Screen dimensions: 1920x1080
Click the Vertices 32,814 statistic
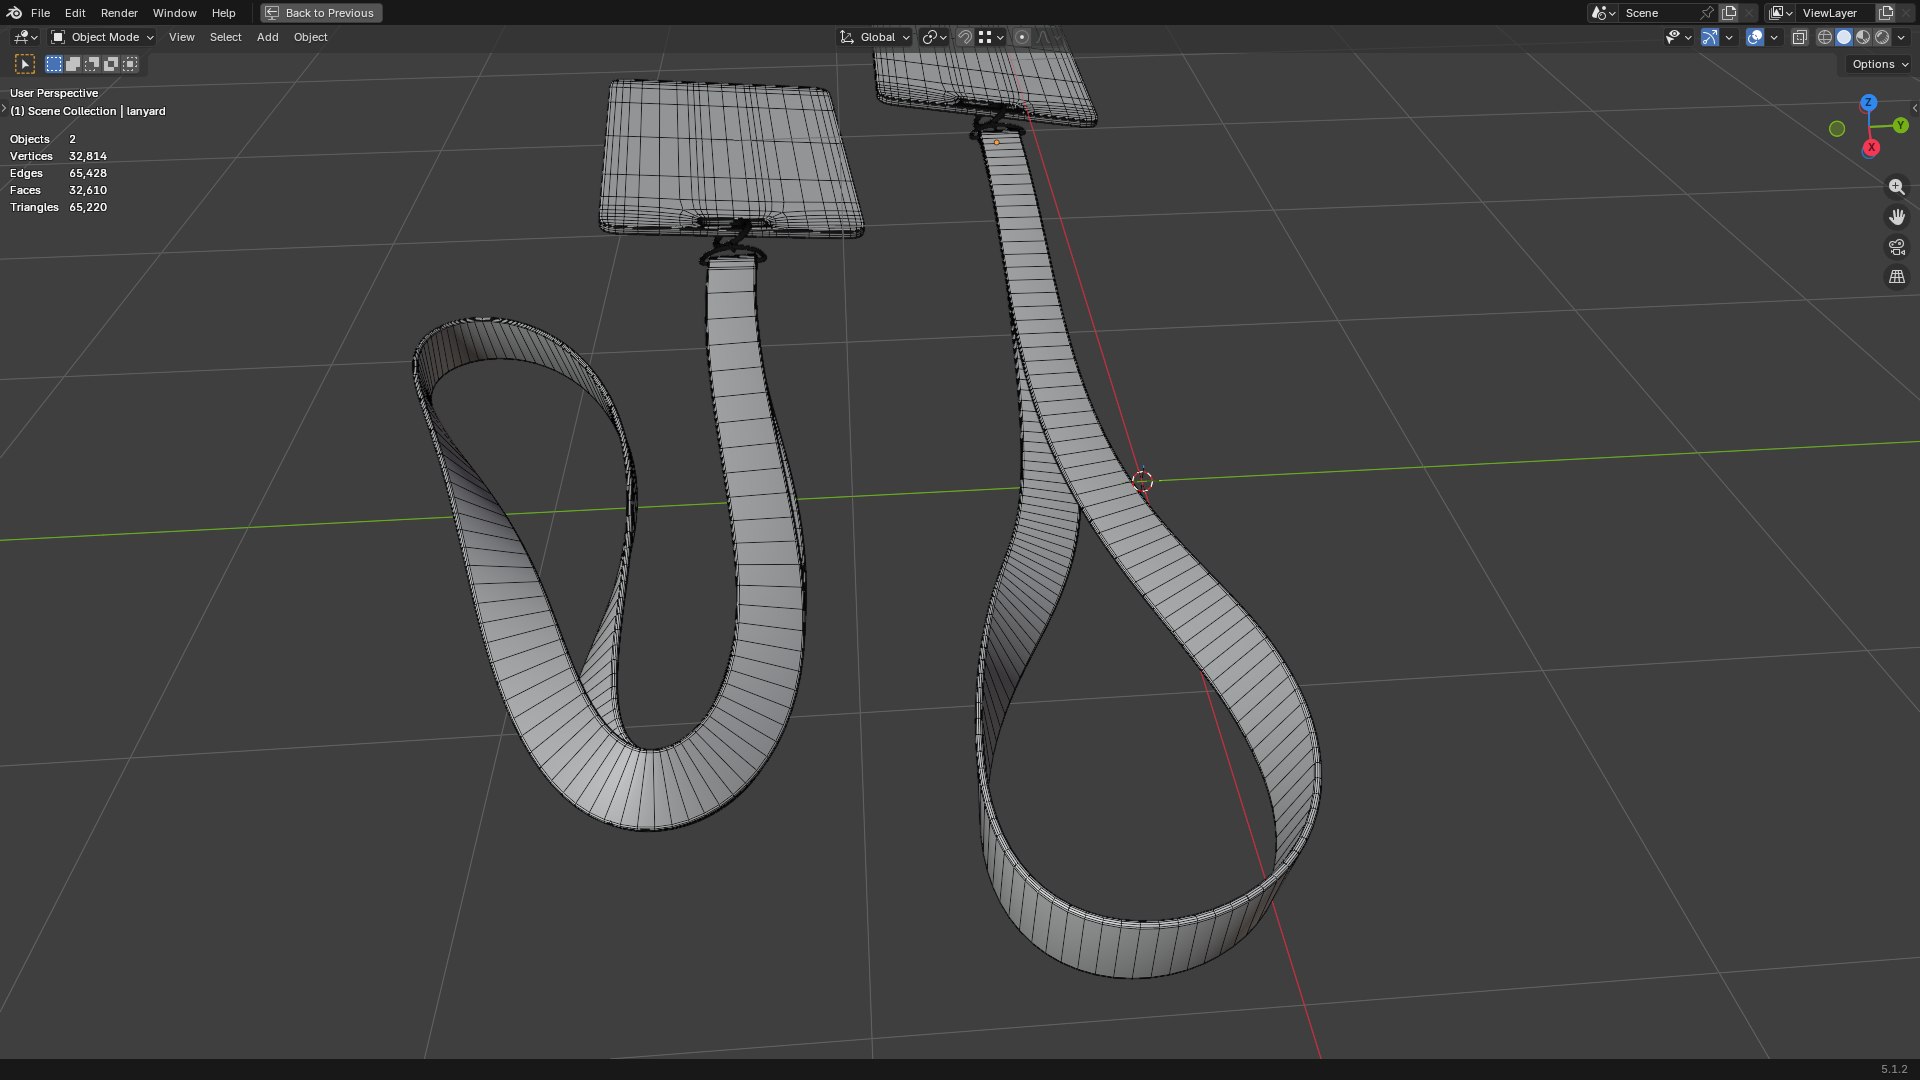coord(58,156)
